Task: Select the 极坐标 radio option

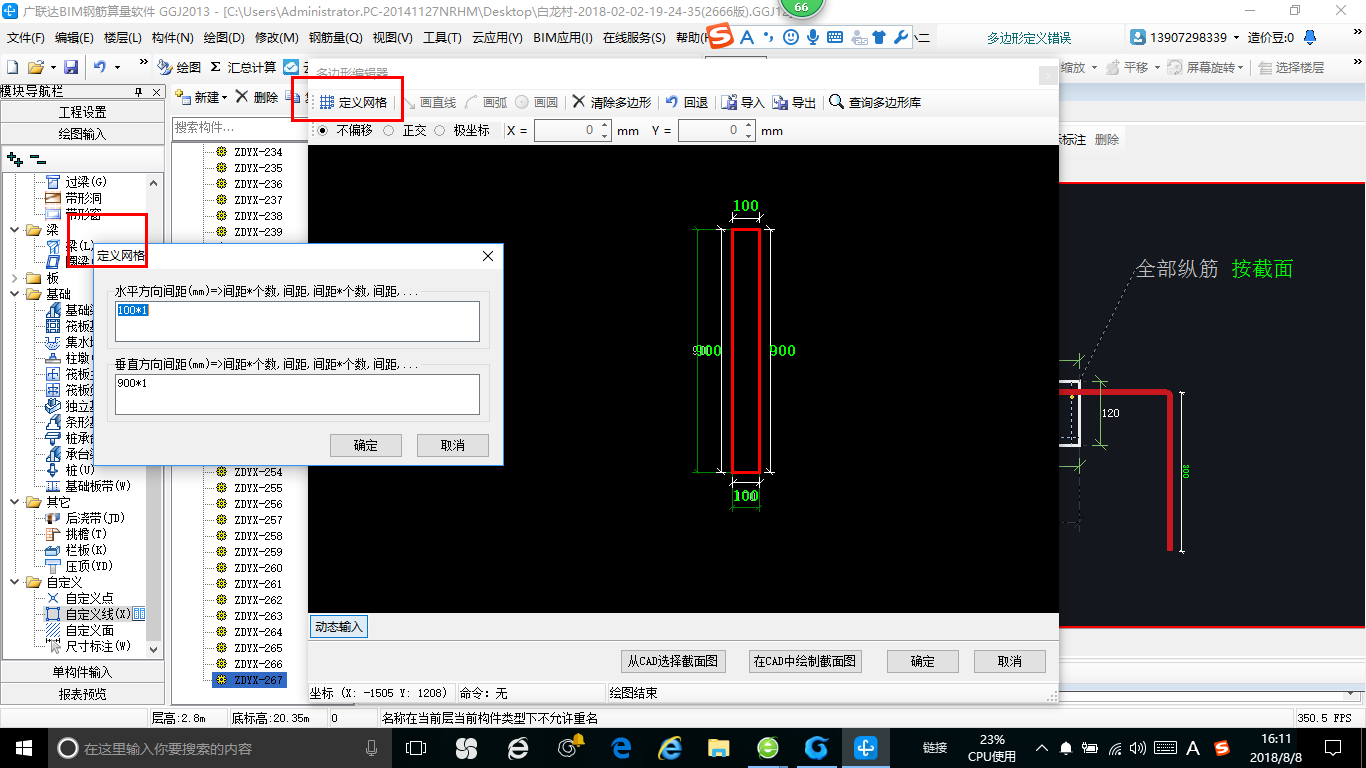Action: click(461, 130)
